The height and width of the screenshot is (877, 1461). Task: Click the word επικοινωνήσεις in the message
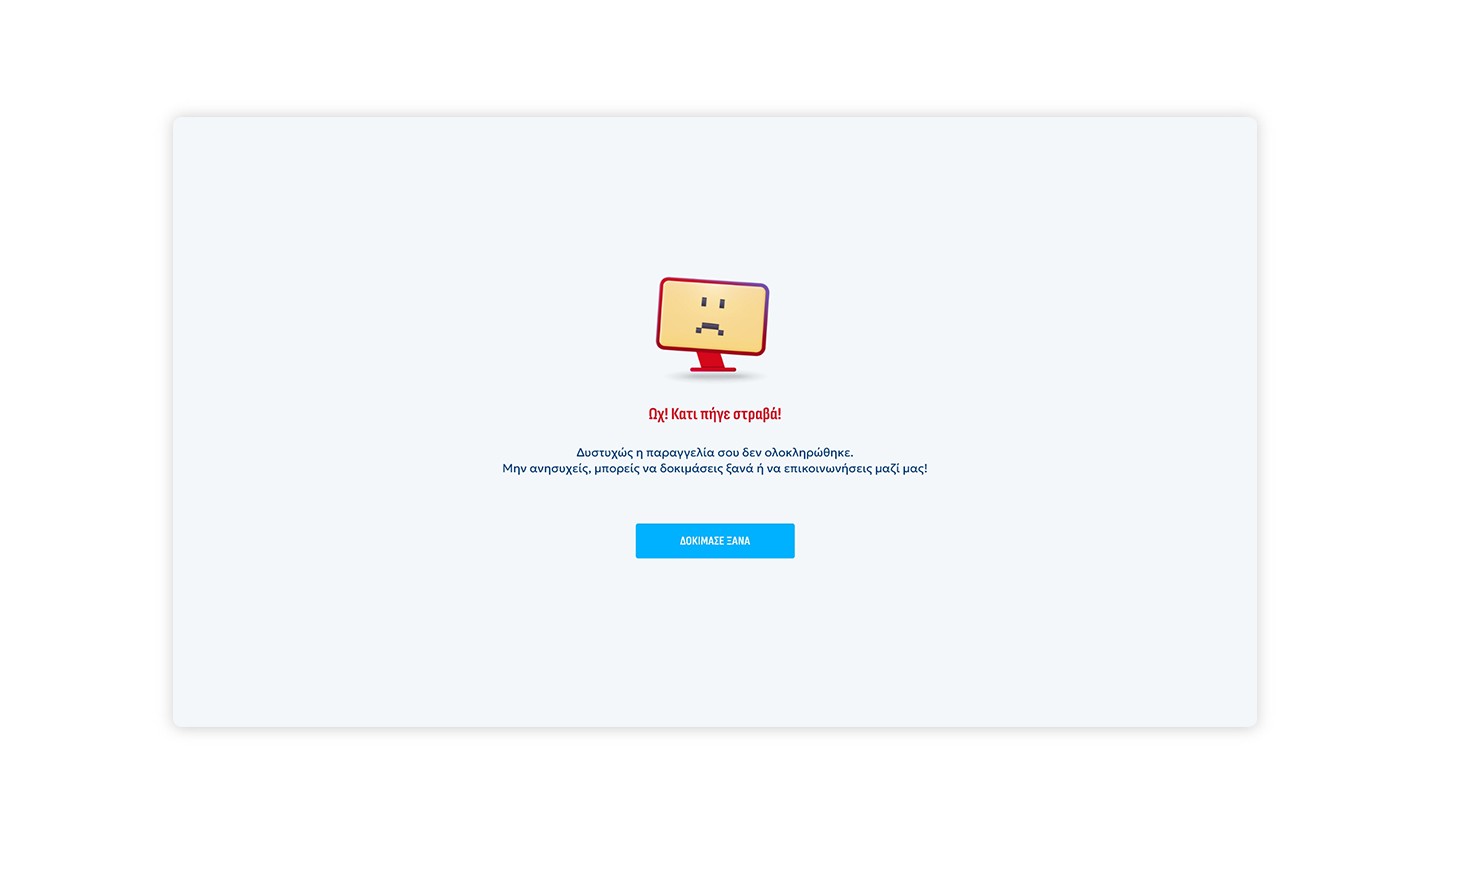[x=827, y=468]
